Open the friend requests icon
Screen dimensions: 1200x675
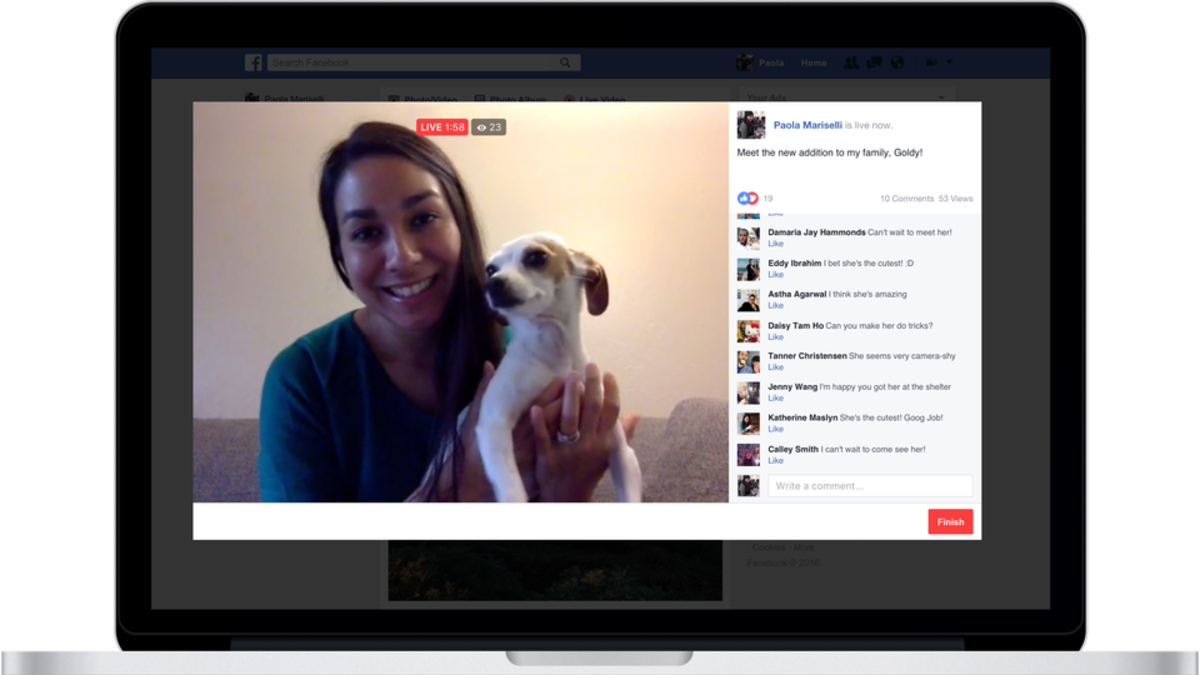851,63
